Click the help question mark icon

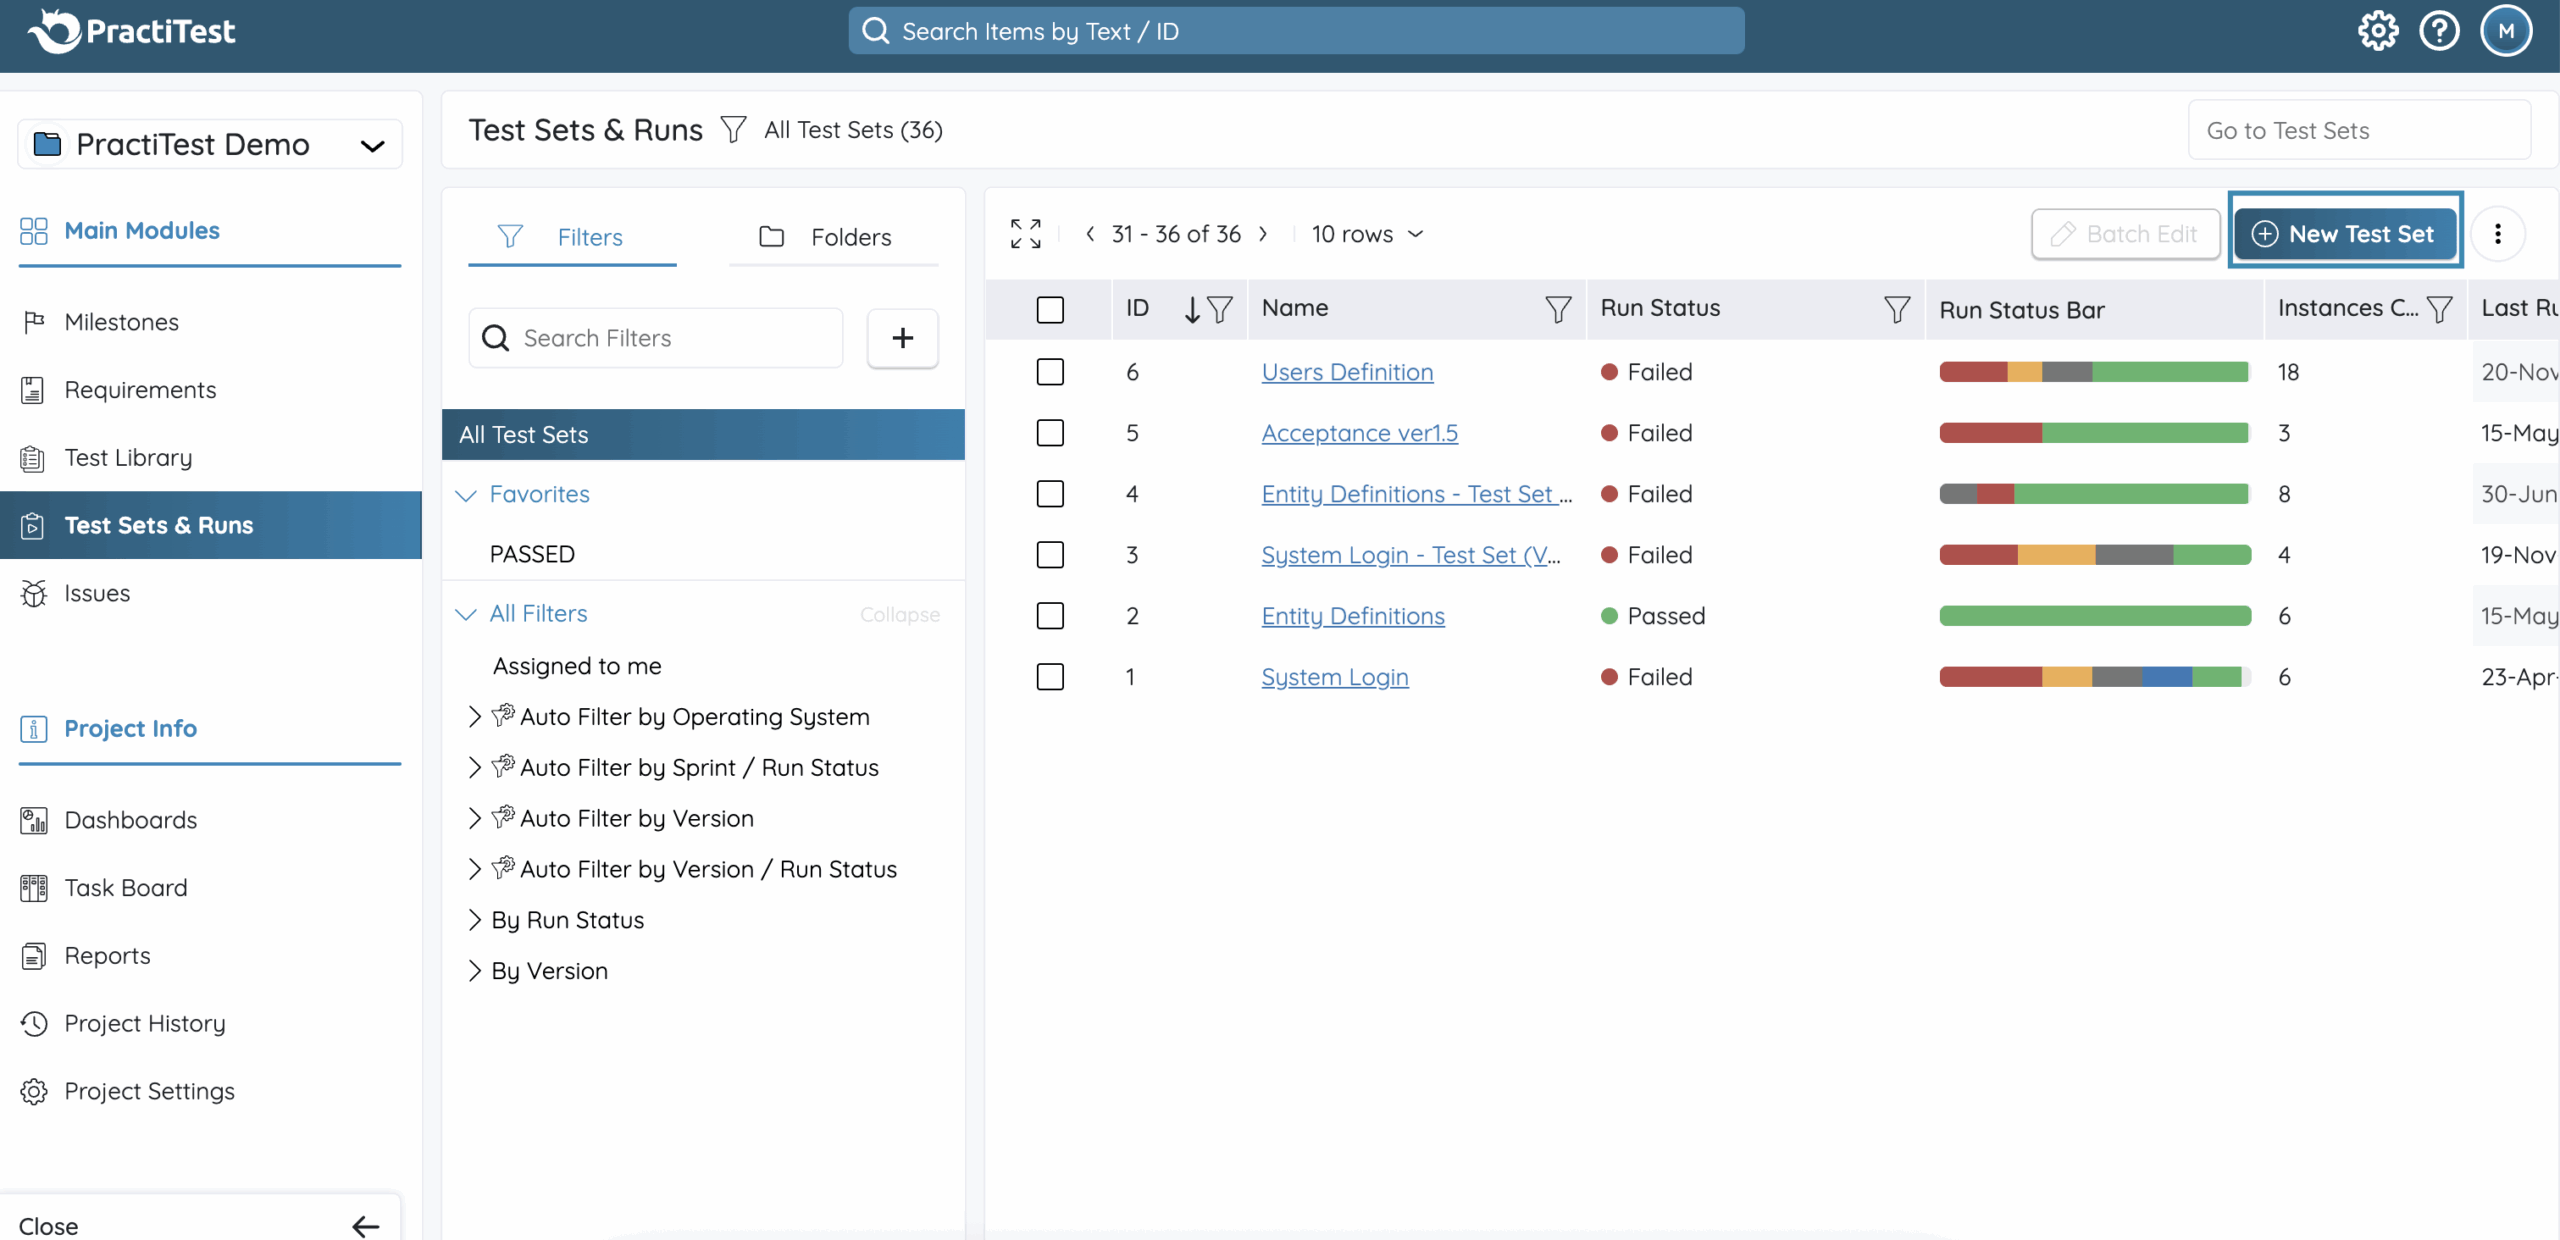tap(2439, 31)
